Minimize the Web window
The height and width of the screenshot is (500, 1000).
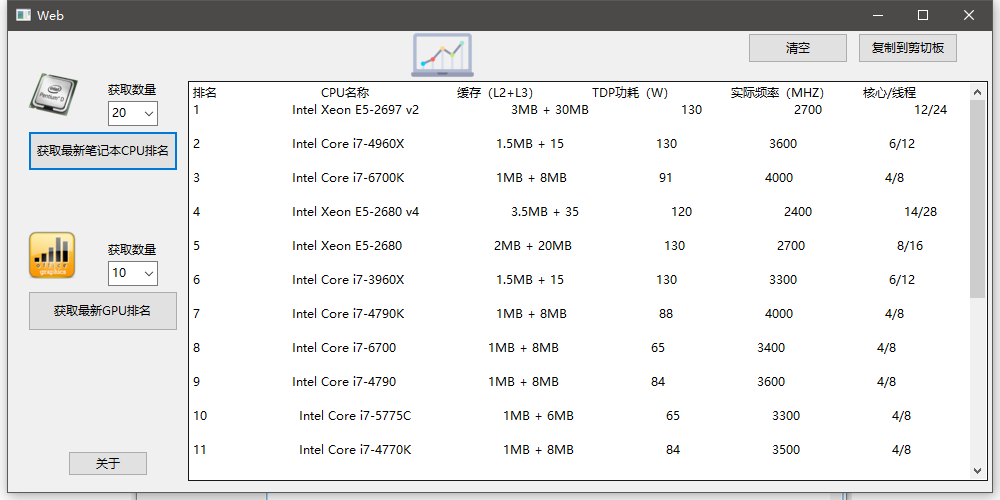878,15
